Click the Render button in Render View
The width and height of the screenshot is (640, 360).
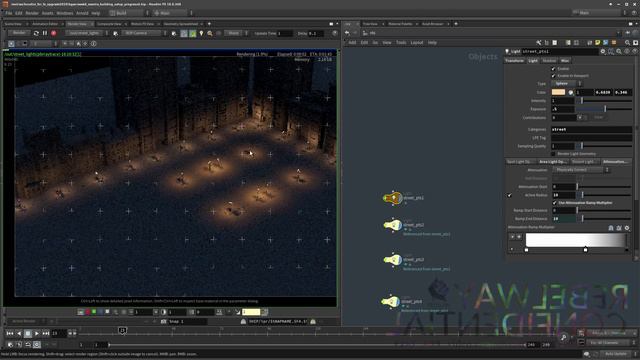pos(19,33)
